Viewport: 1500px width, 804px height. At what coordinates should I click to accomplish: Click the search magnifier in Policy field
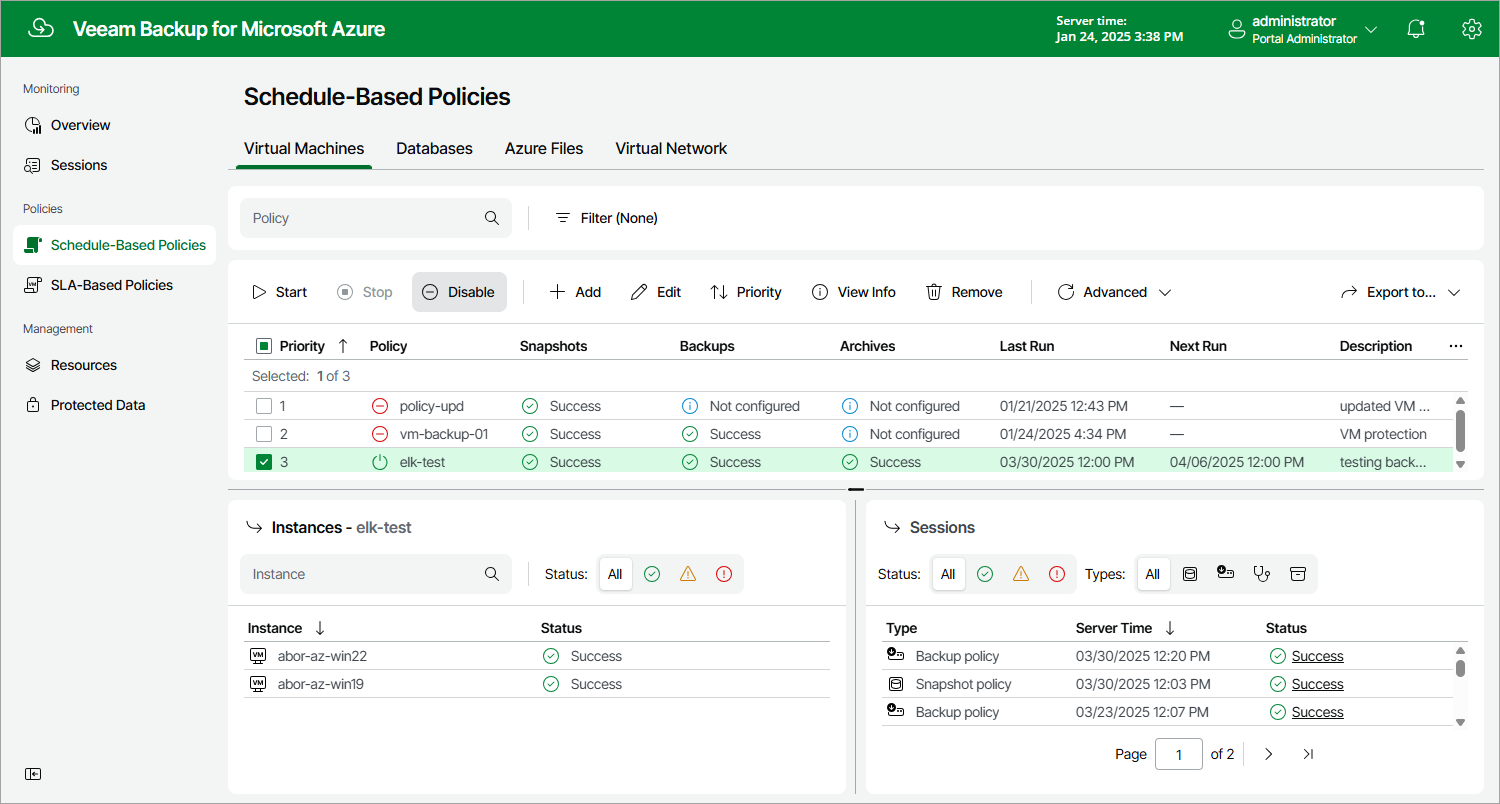click(x=492, y=218)
